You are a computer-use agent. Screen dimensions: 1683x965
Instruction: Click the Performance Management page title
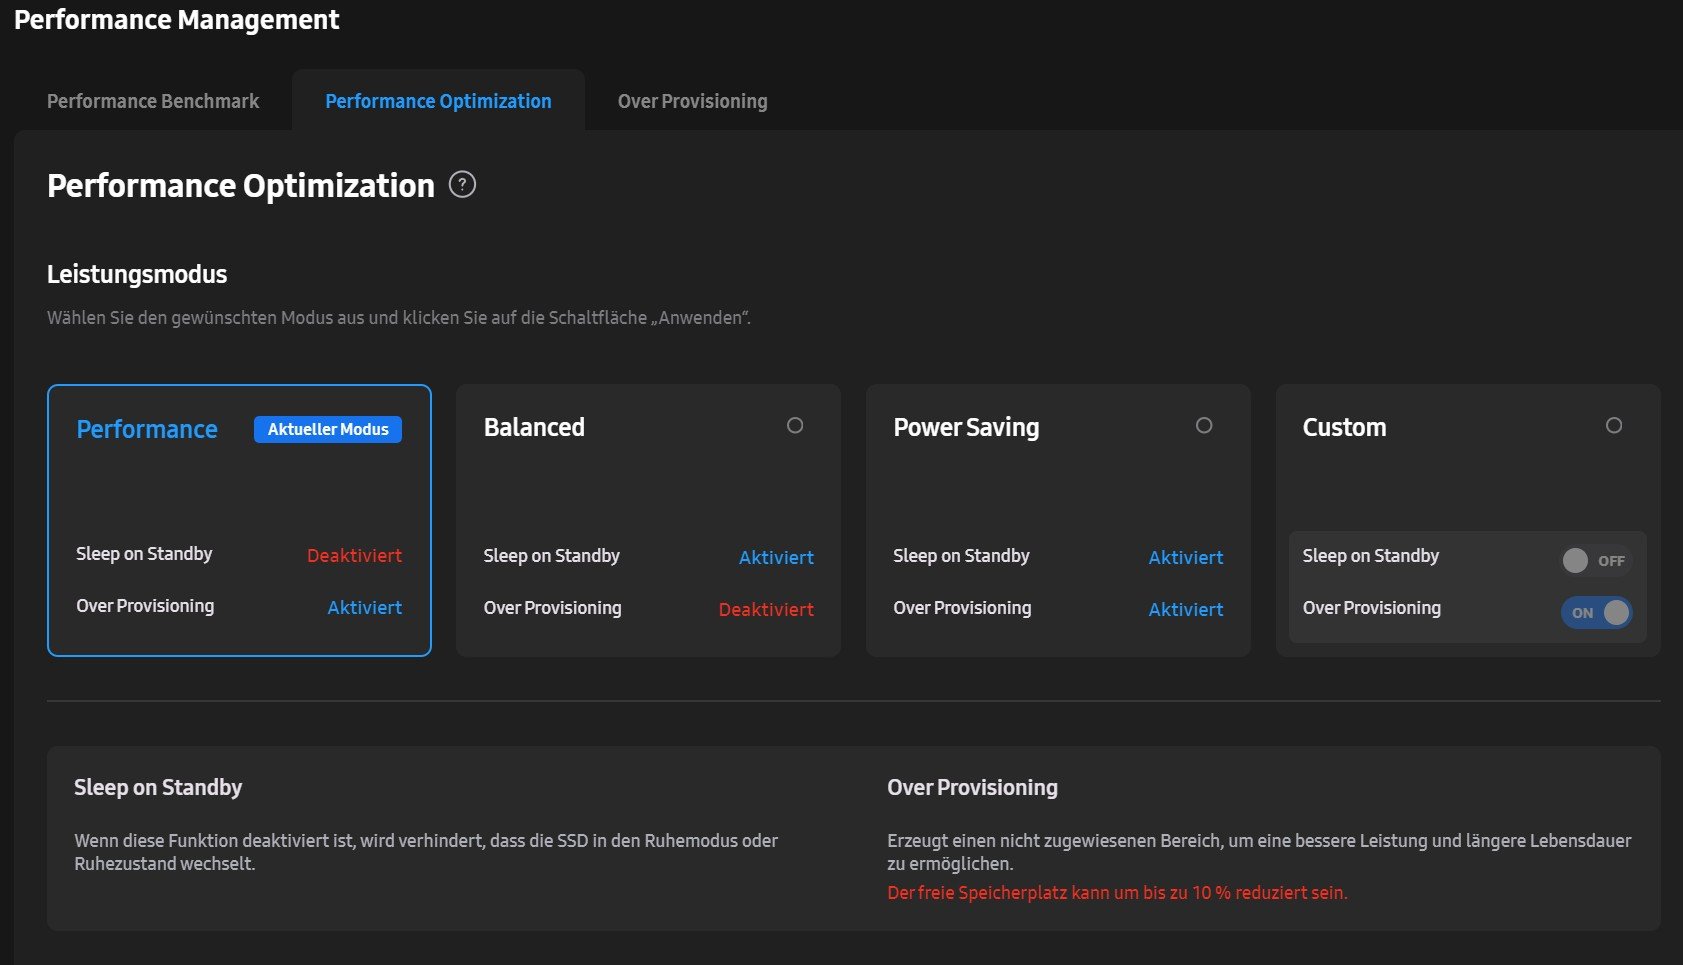(177, 20)
